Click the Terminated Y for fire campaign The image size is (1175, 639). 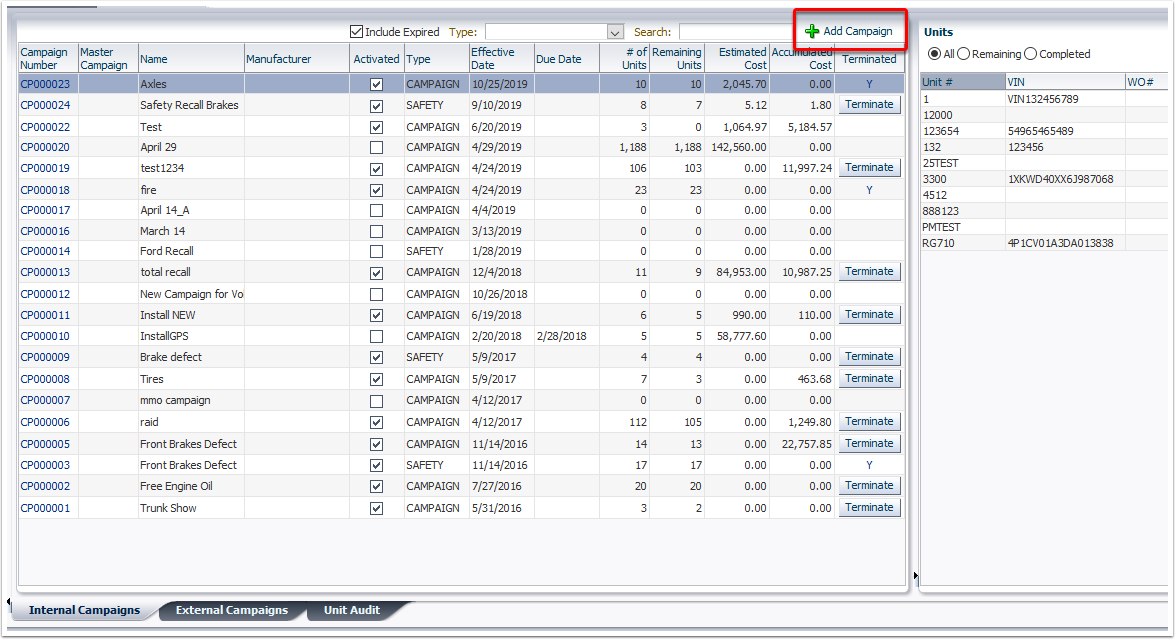(869, 190)
